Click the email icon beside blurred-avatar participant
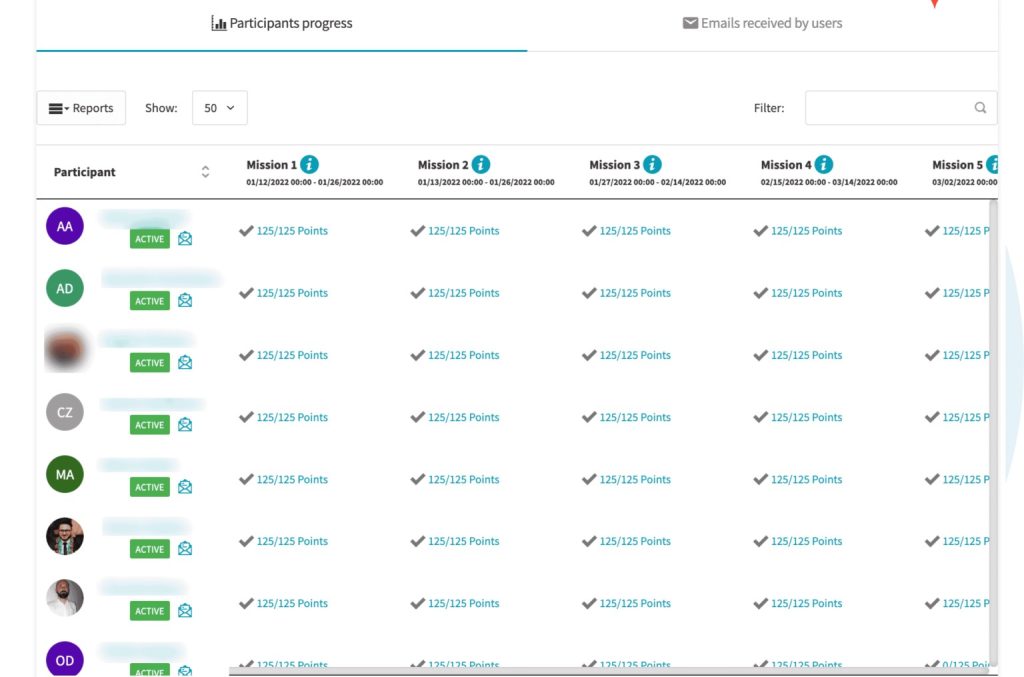 click(x=185, y=362)
